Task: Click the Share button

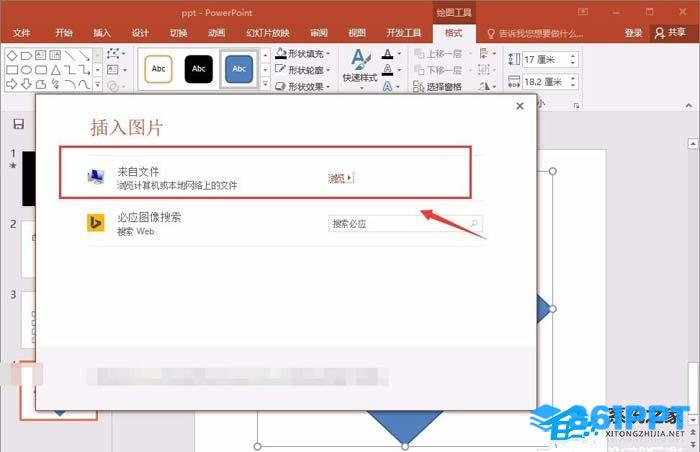Action: point(670,33)
